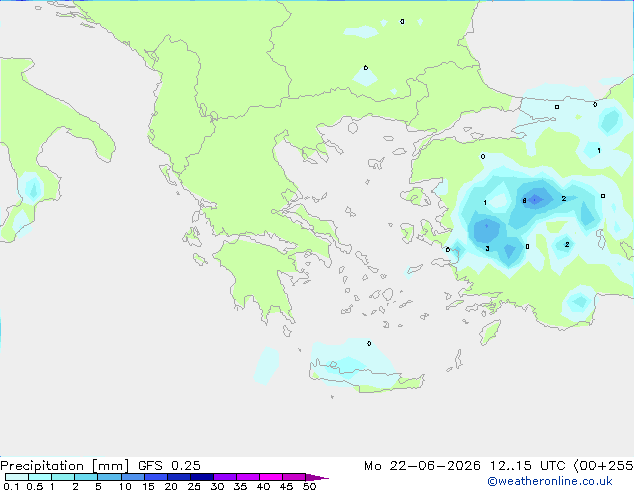The width and height of the screenshot is (634, 490).
Task: Select the 5–10 mm blue legend swatch
Action: [109, 477]
